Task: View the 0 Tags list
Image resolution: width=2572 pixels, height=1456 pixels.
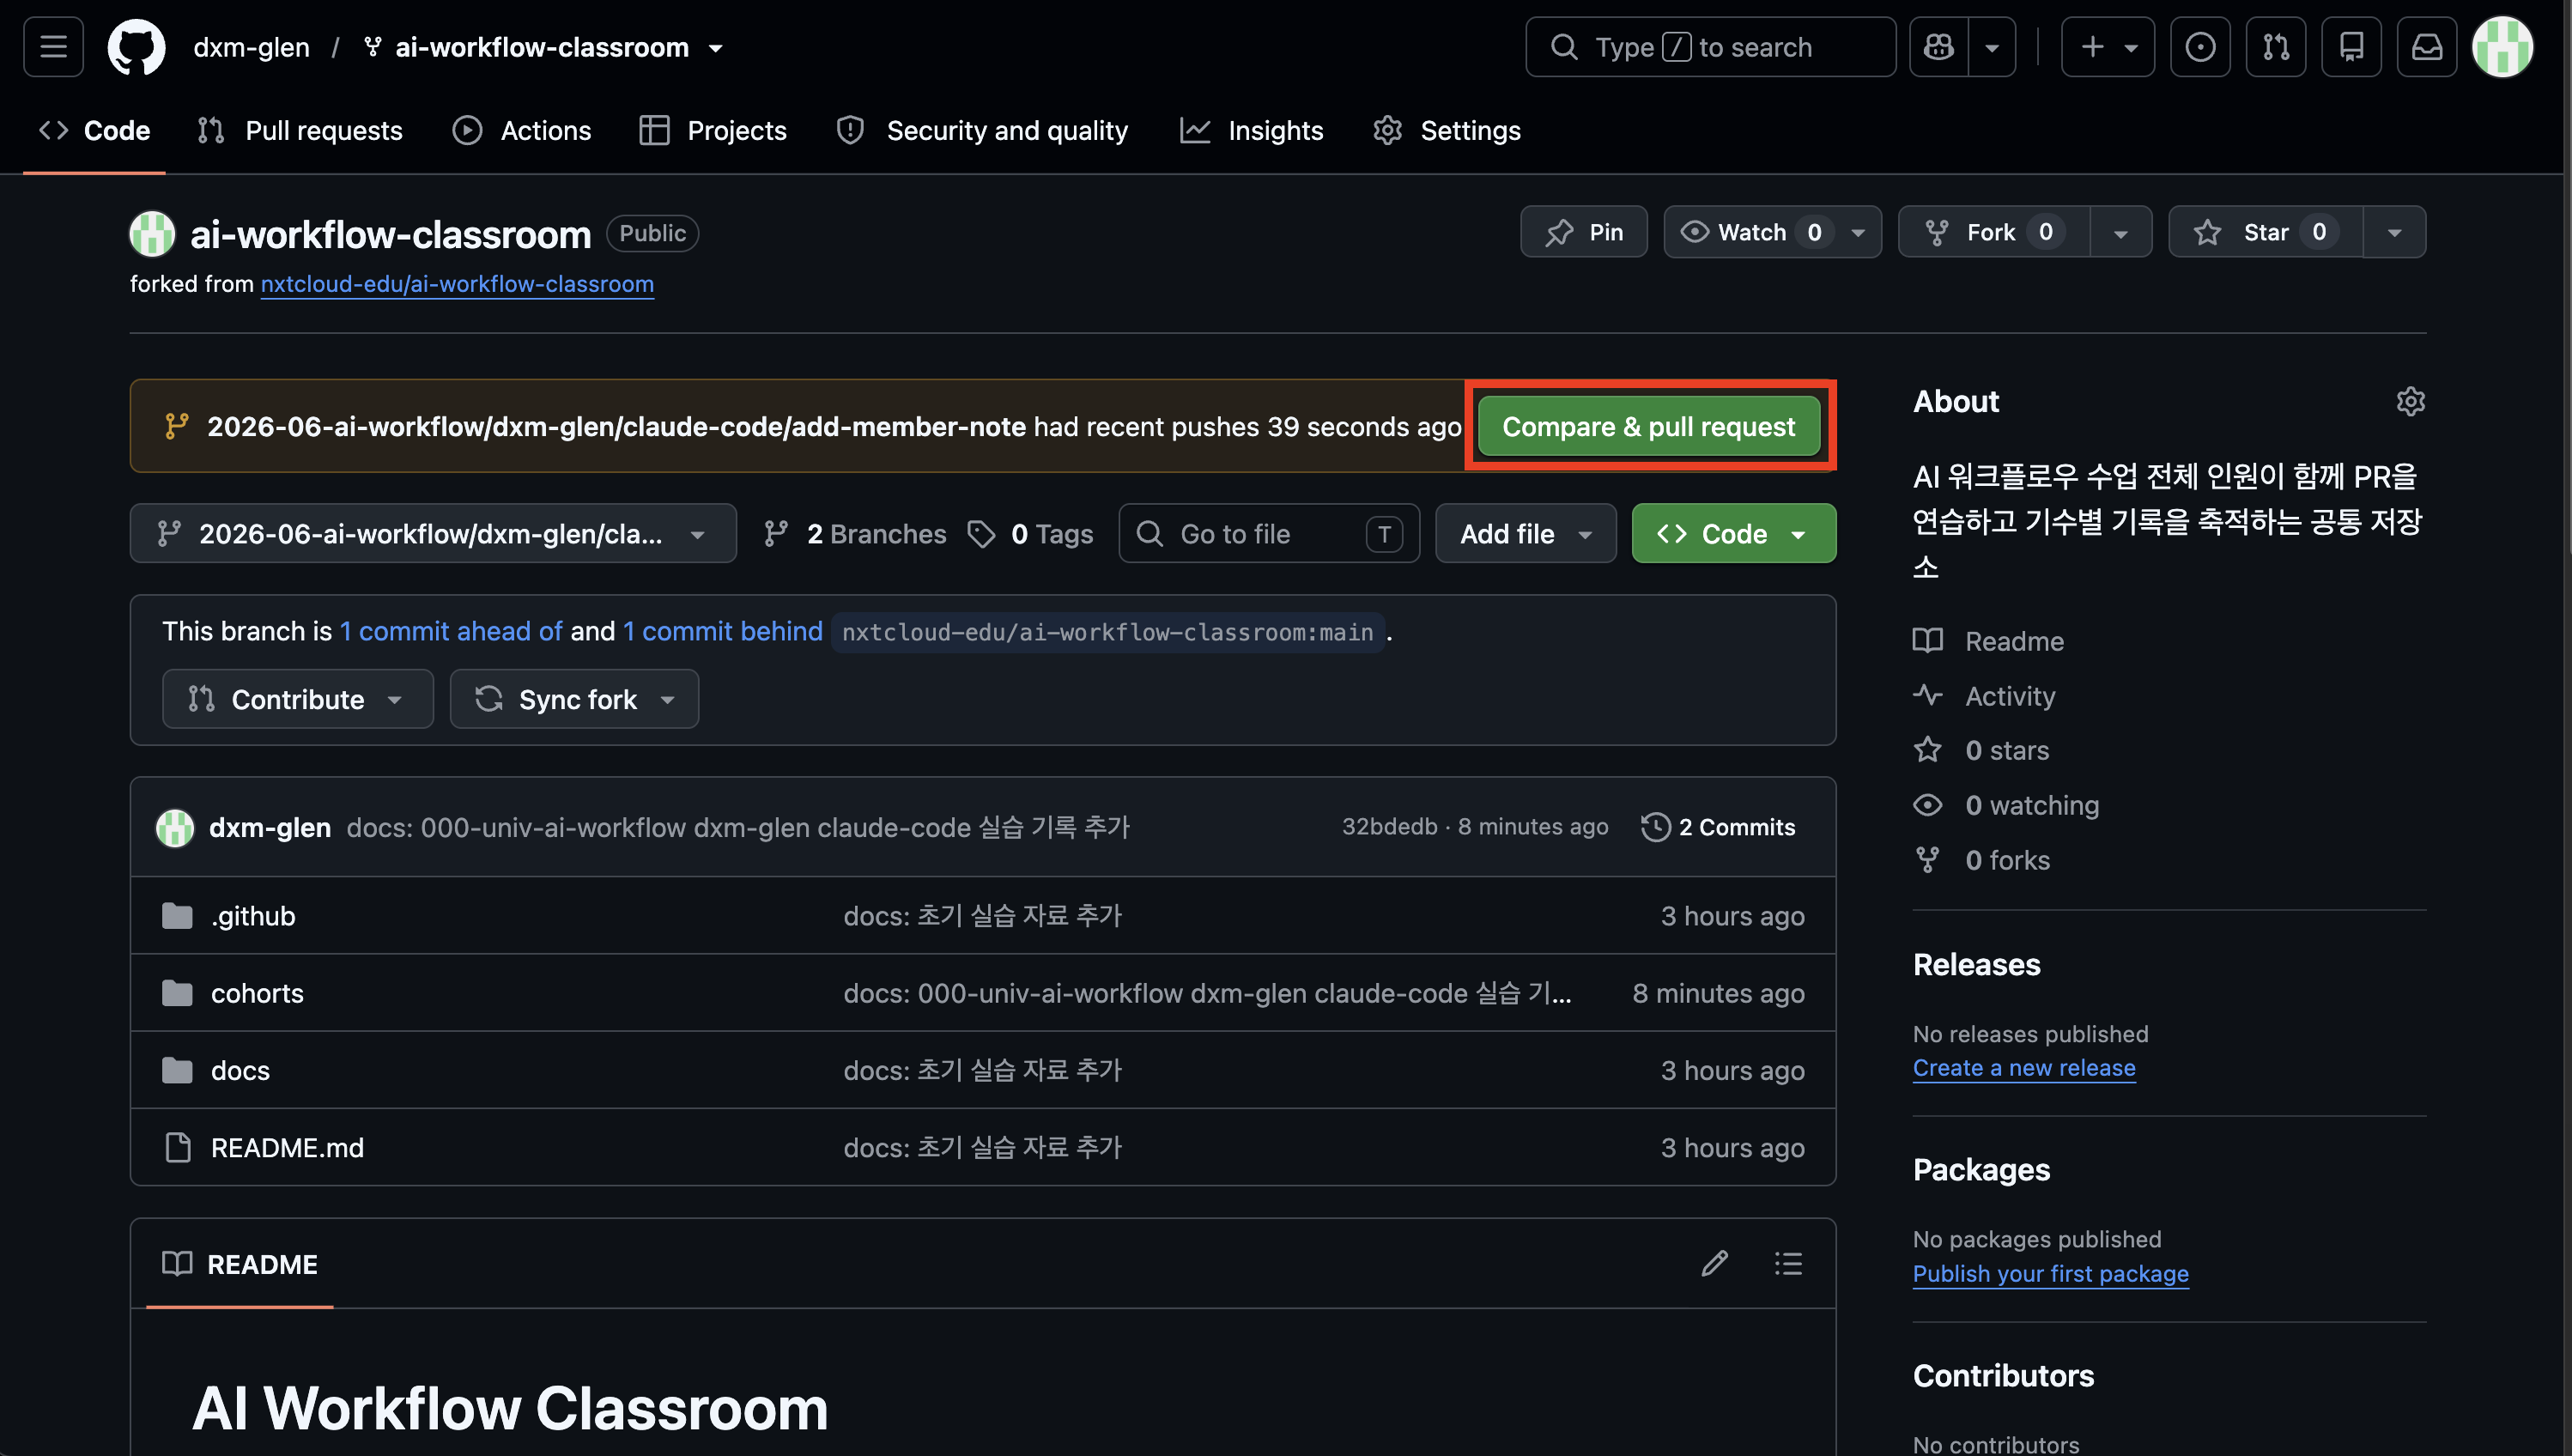Action: tap(1031, 534)
